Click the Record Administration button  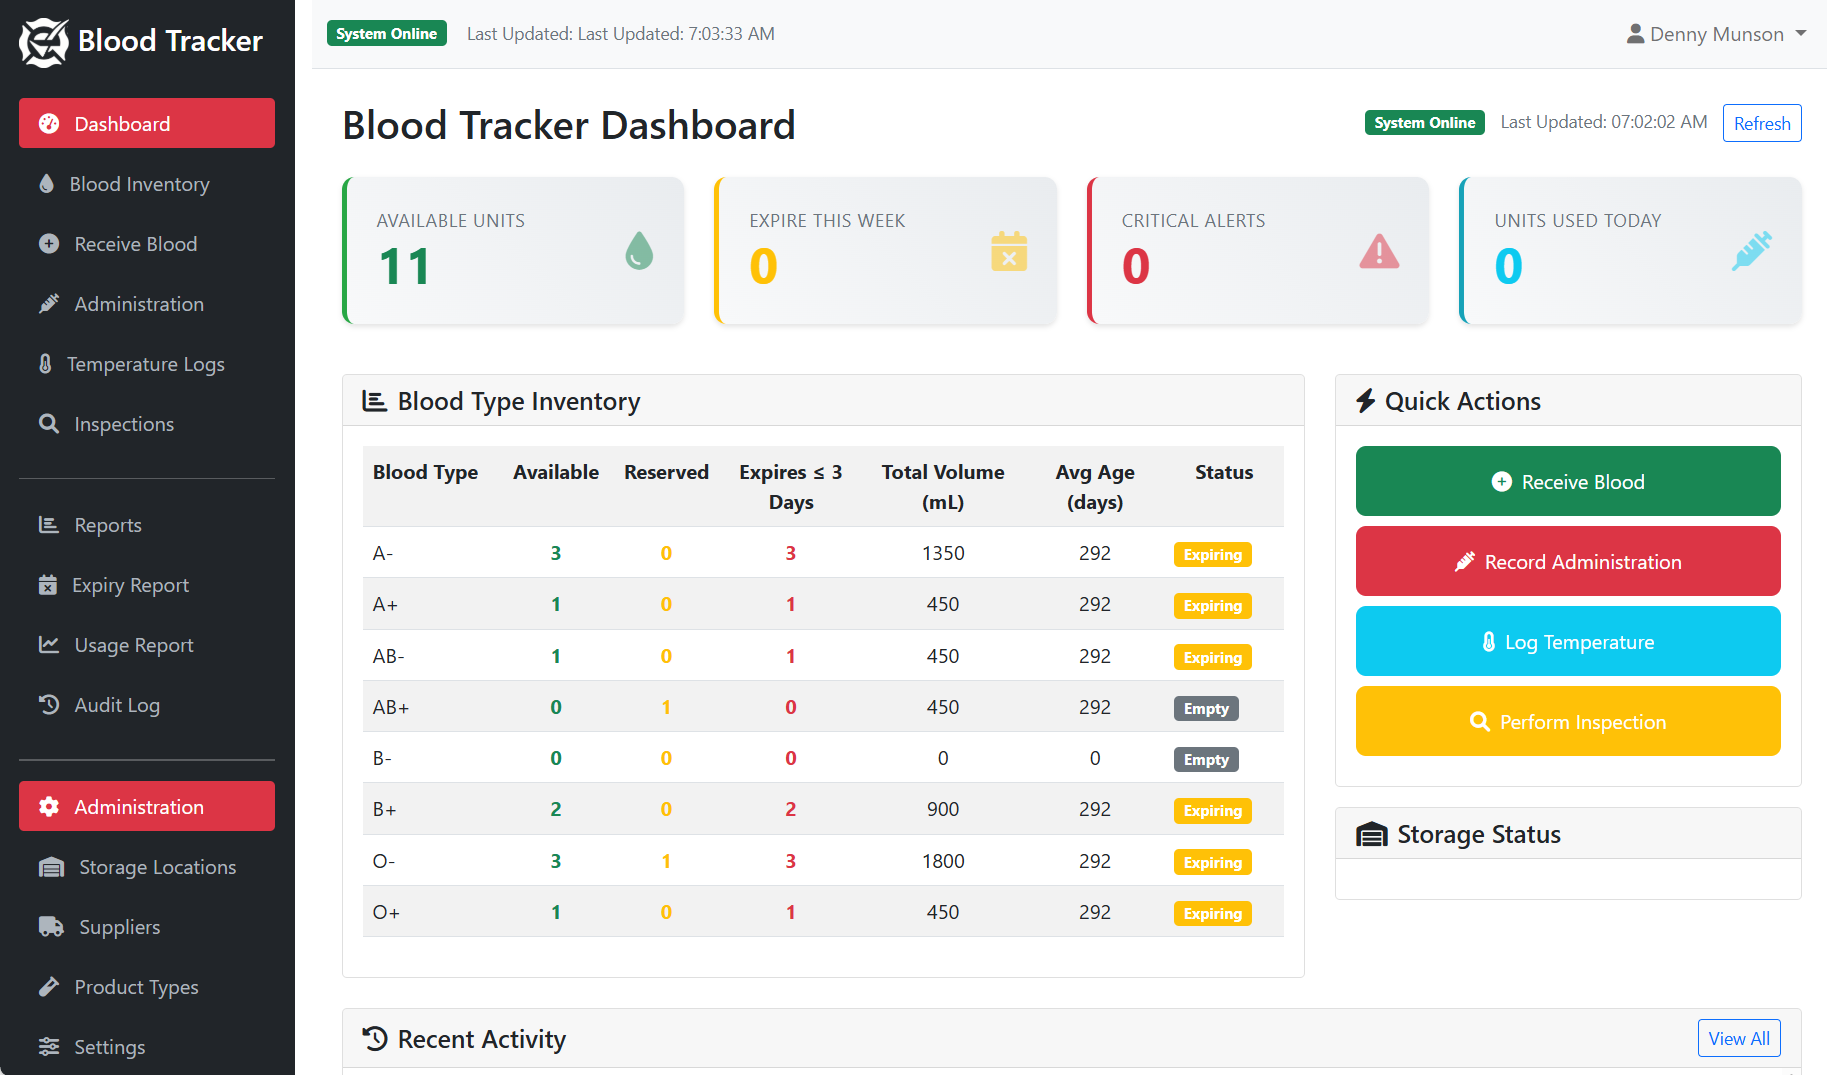click(x=1568, y=561)
